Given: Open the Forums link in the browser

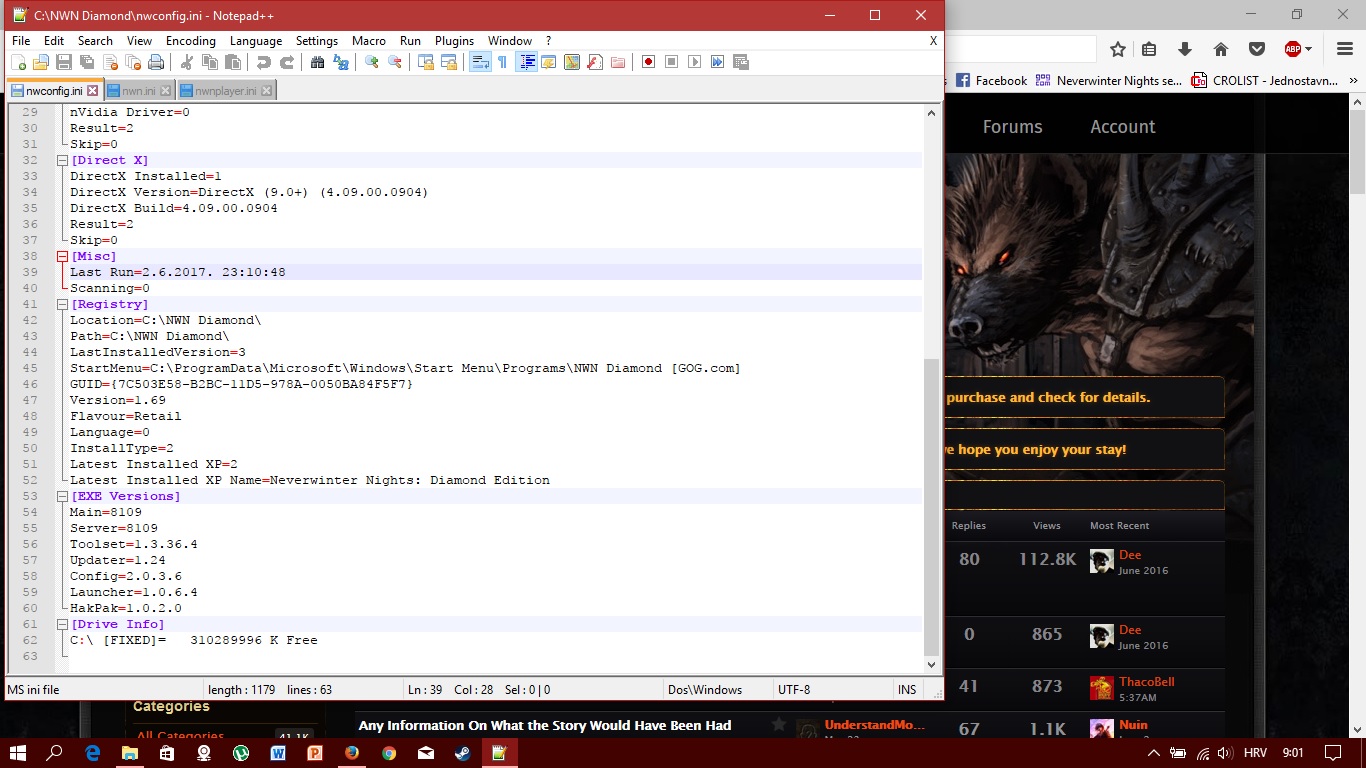Looking at the screenshot, I should [1012, 127].
